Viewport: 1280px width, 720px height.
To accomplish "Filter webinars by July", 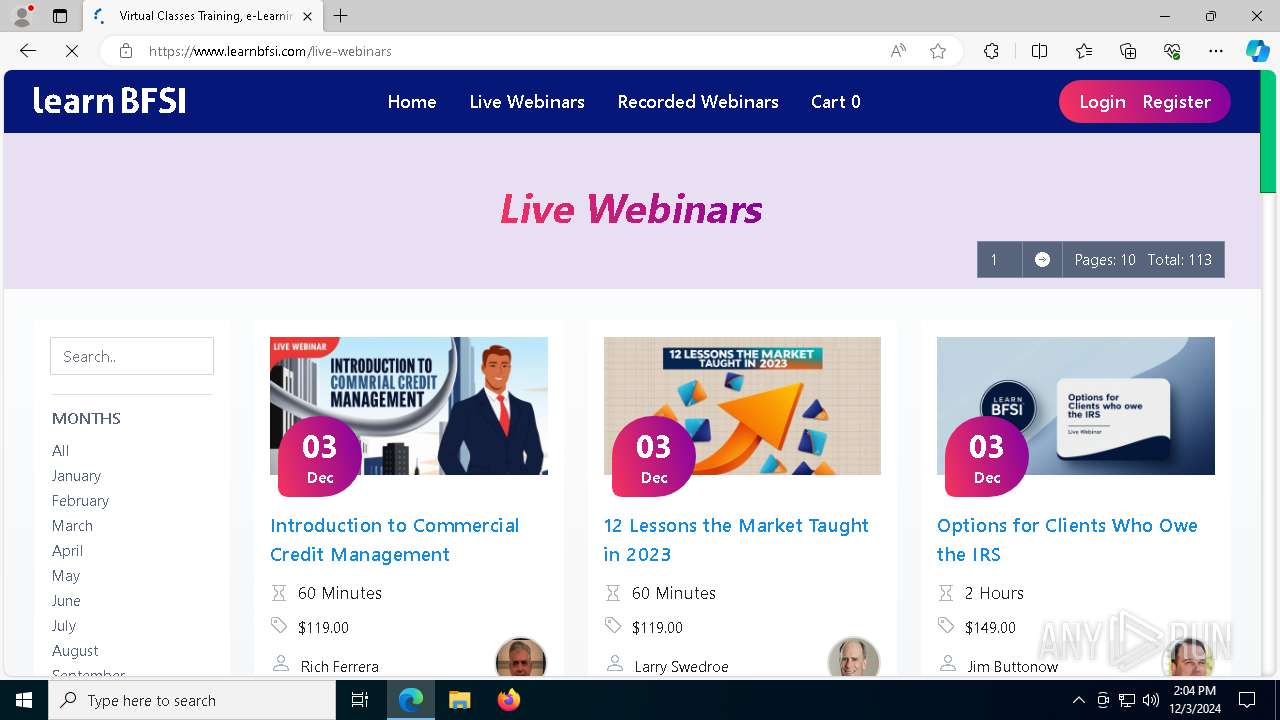I will click(x=64, y=626).
